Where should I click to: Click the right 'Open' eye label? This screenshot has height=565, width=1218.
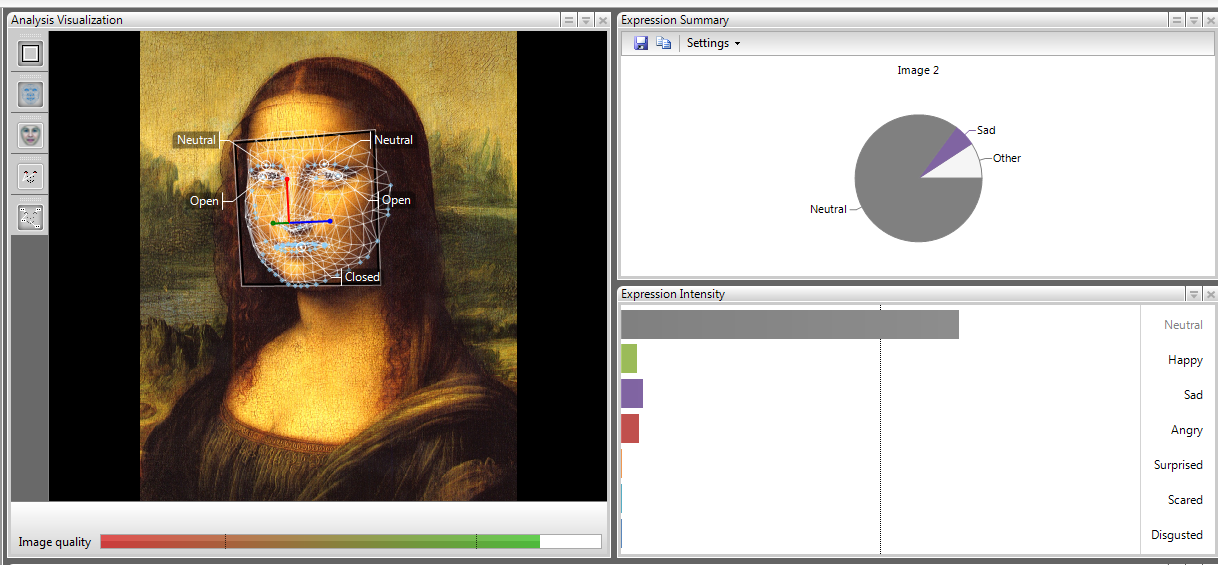[x=396, y=200]
